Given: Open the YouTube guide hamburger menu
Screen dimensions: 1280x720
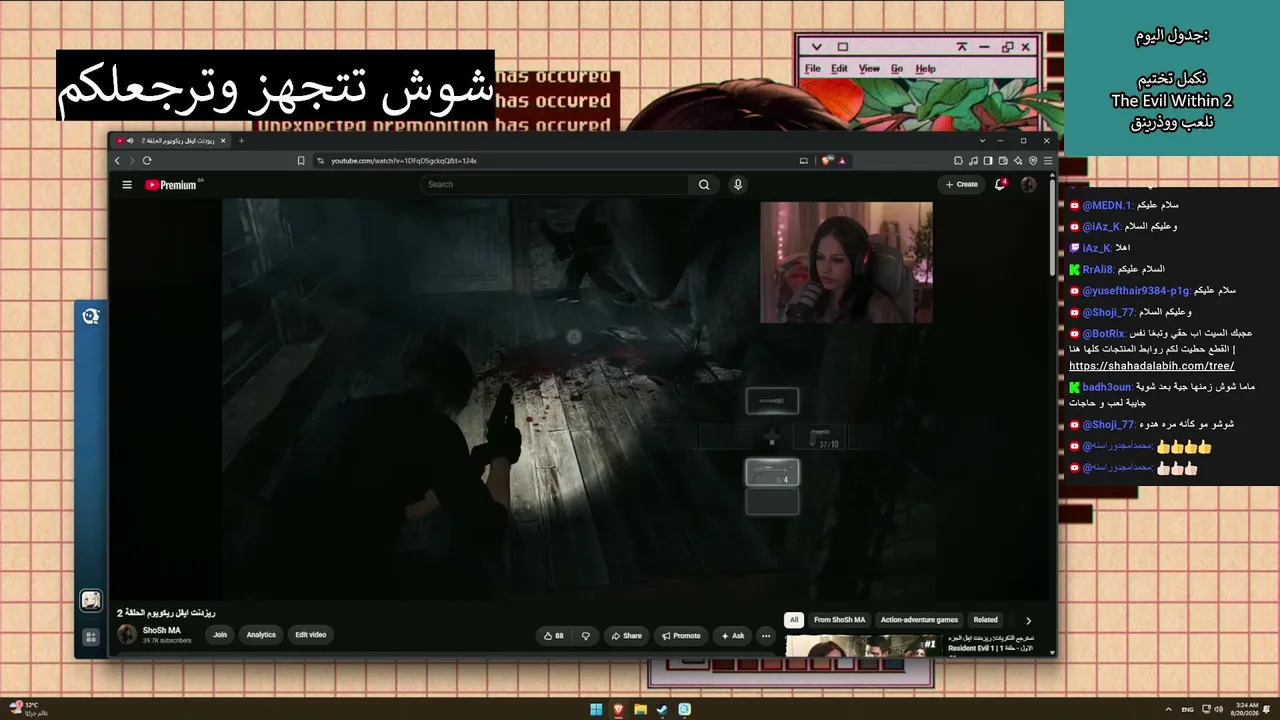Looking at the screenshot, I should pyautogui.click(x=127, y=184).
